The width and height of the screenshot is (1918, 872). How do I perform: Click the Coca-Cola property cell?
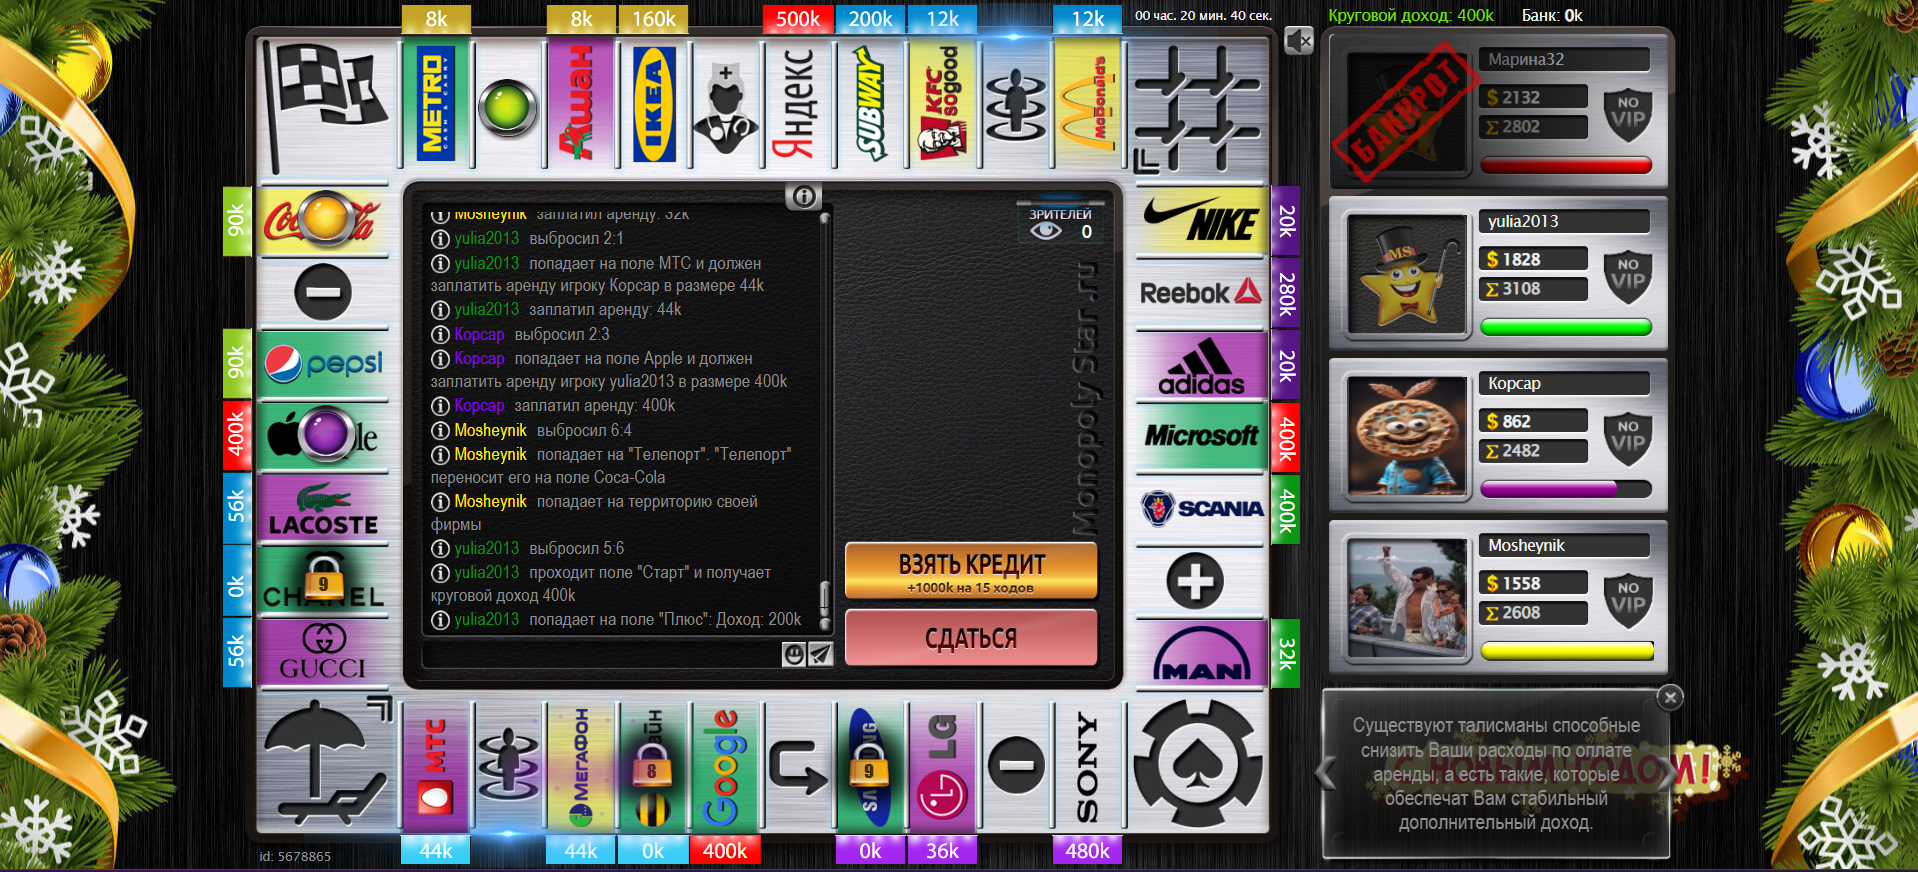click(323, 221)
